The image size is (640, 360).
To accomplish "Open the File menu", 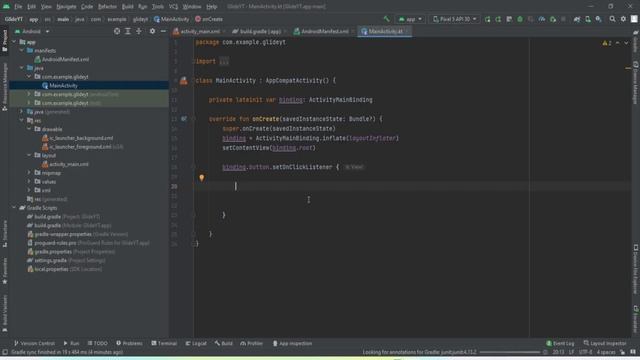I will point(18,7).
